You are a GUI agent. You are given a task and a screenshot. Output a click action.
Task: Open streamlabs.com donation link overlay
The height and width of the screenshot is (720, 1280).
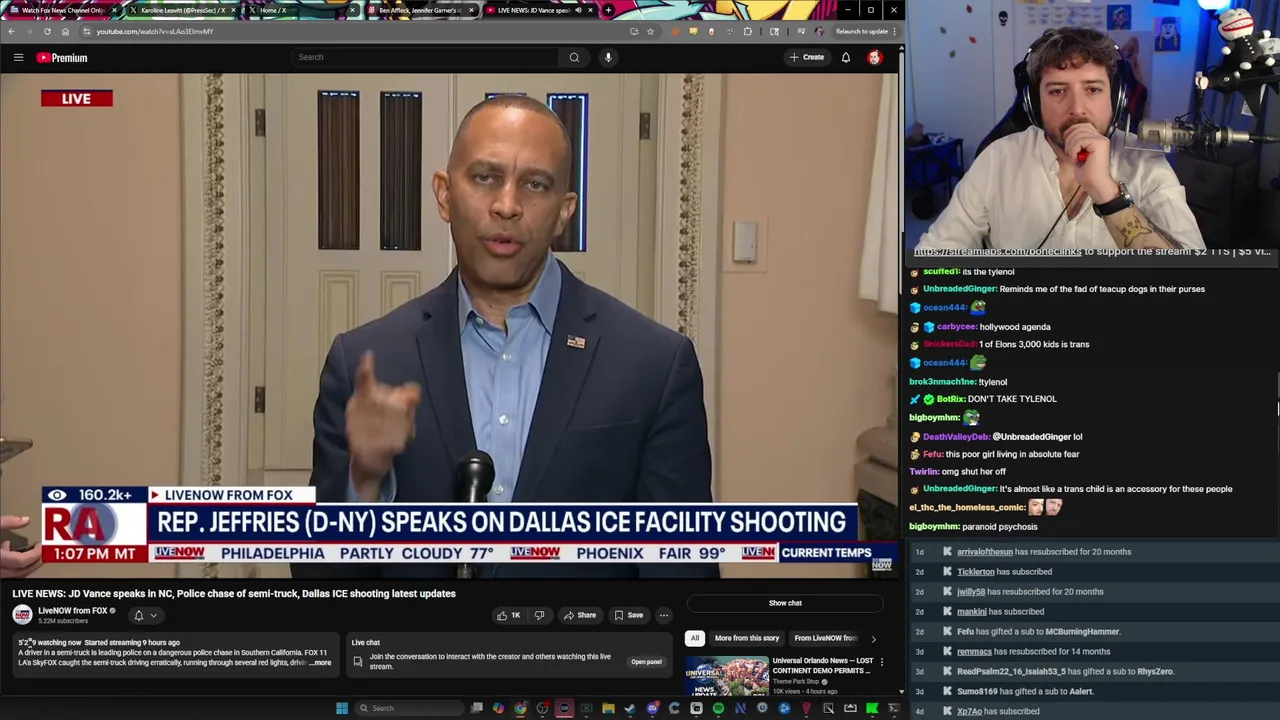click(997, 252)
